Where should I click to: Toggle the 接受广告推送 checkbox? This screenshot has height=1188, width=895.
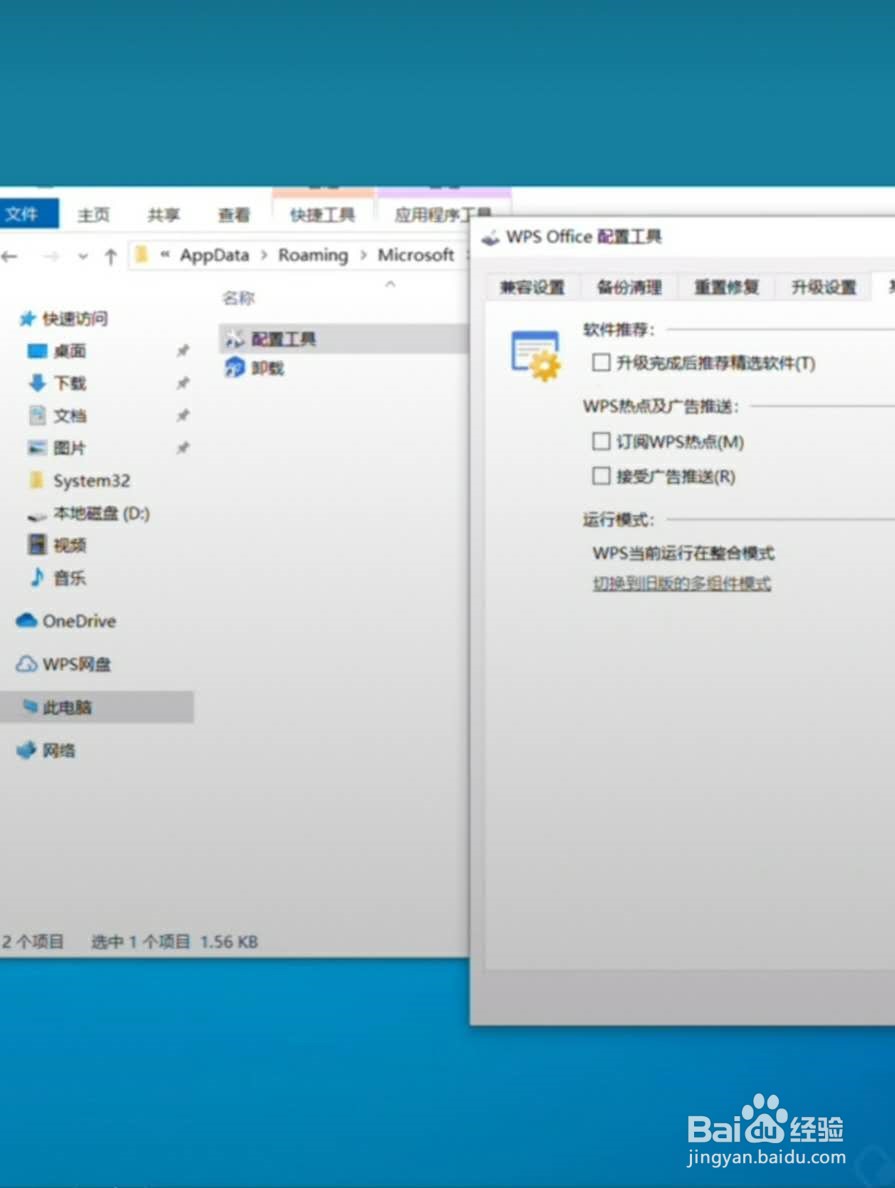tap(601, 477)
